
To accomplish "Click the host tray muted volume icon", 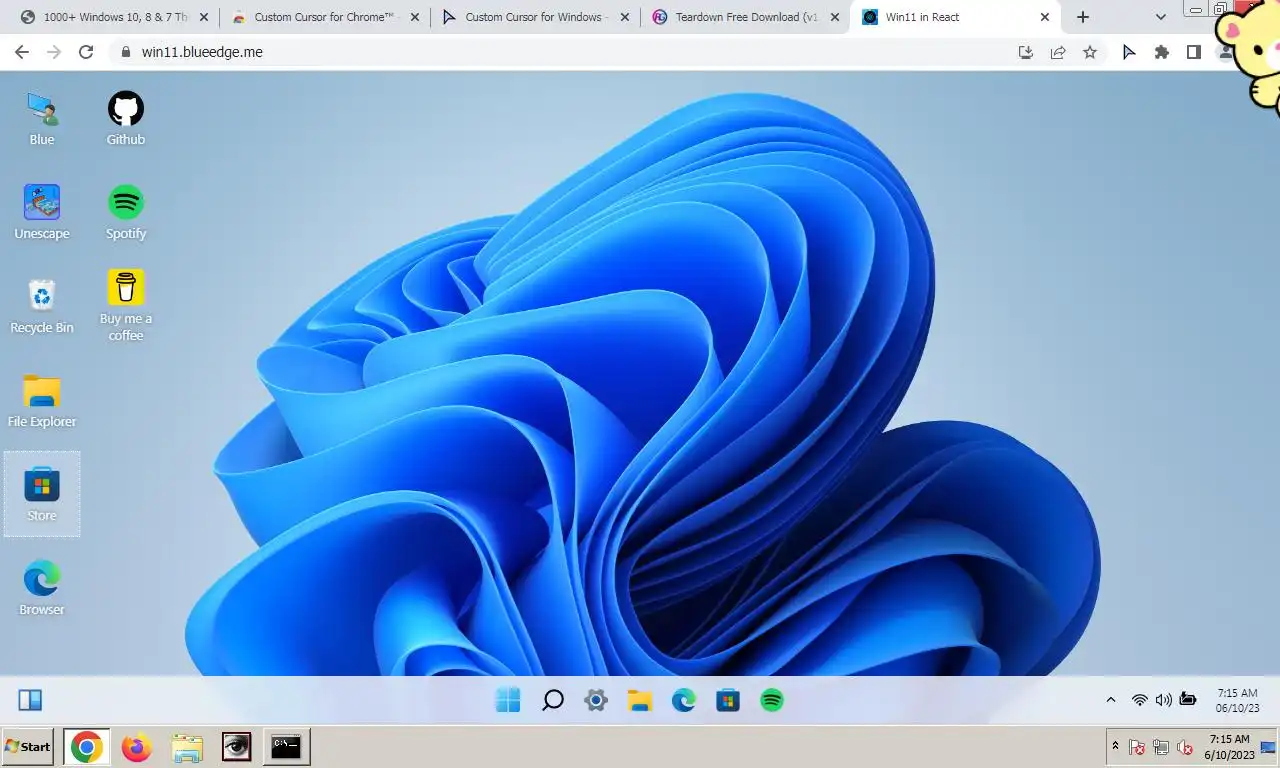I will click(x=1185, y=747).
